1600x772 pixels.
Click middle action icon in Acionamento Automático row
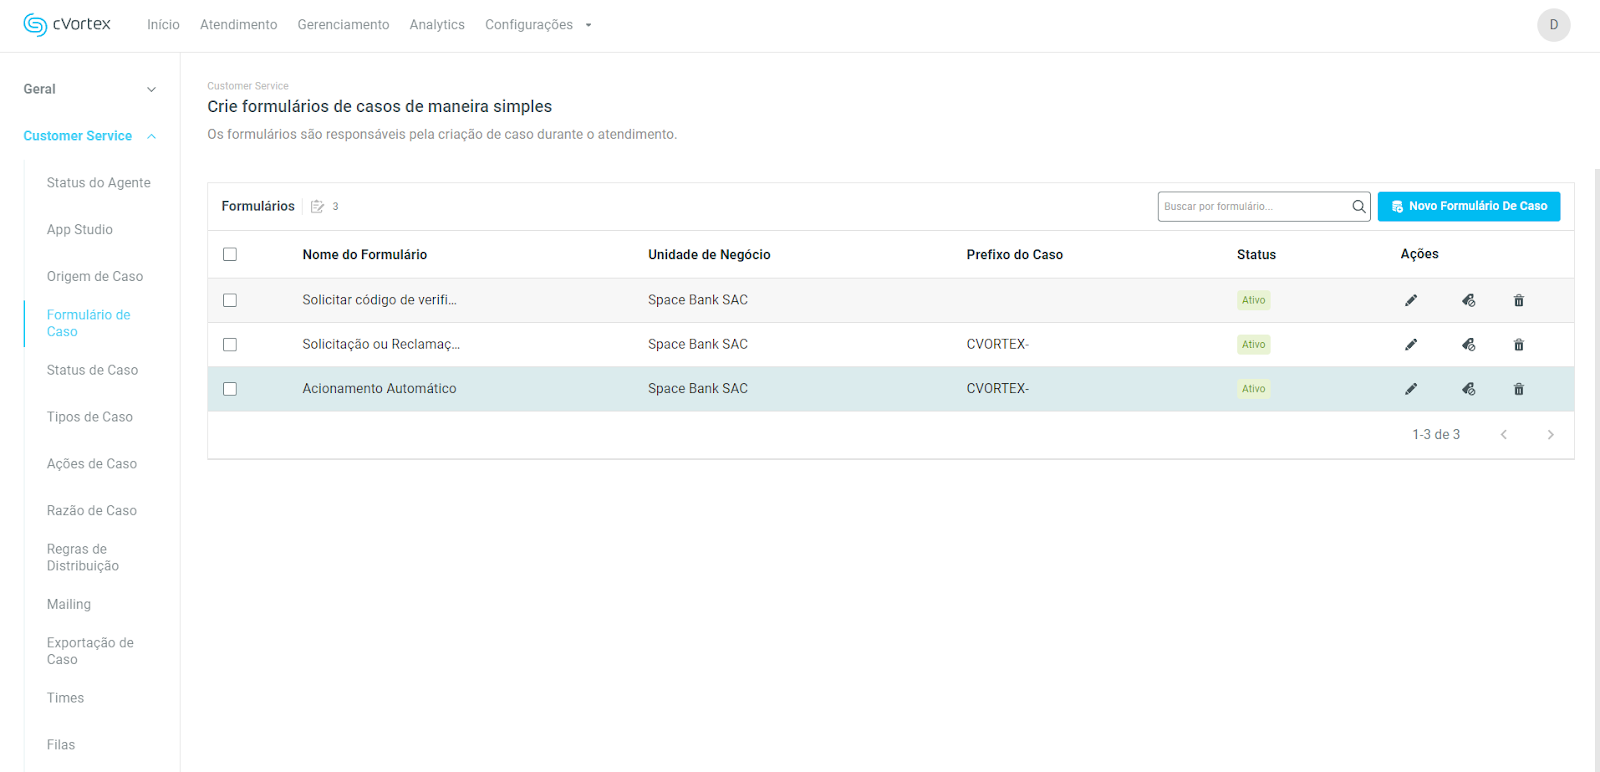1468,389
